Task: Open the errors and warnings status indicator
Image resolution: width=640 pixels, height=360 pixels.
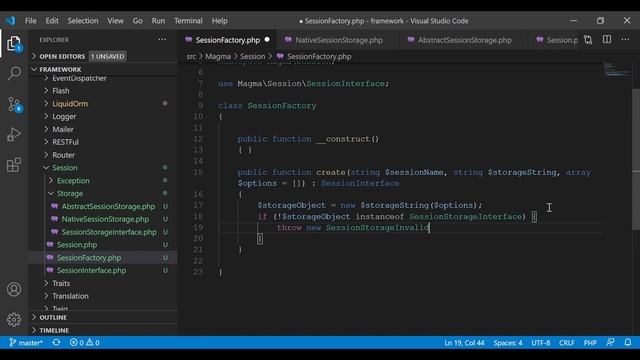Action: tap(84, 342)
